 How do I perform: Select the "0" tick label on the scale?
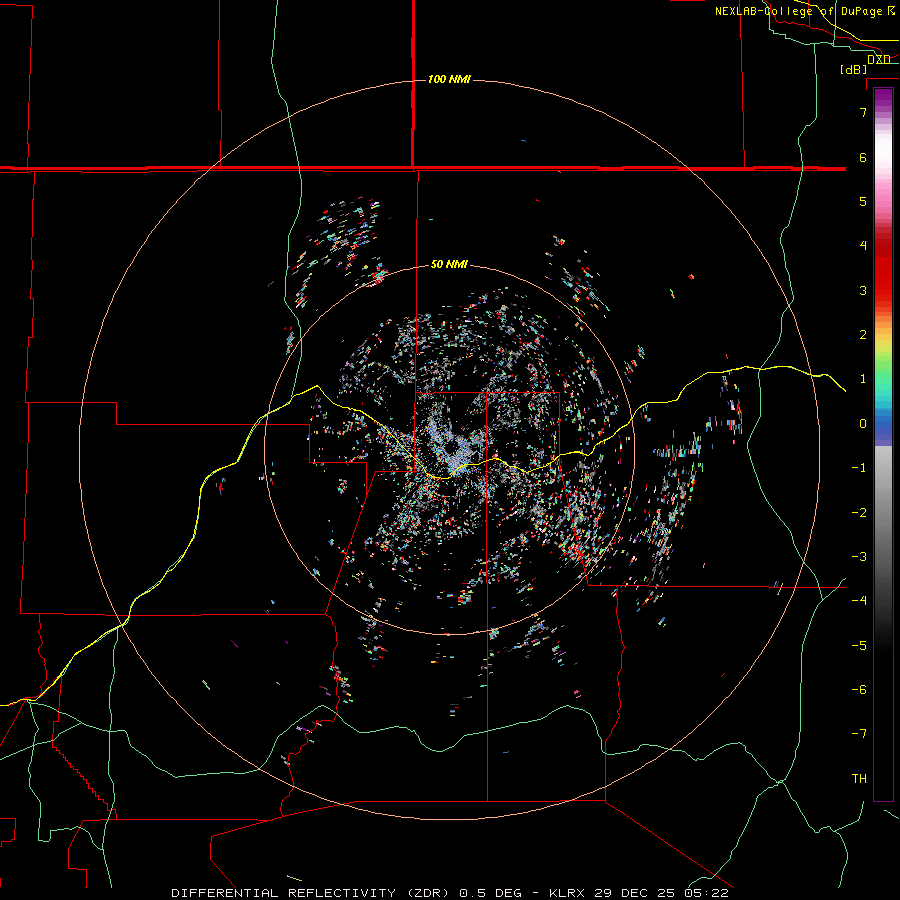863,424
